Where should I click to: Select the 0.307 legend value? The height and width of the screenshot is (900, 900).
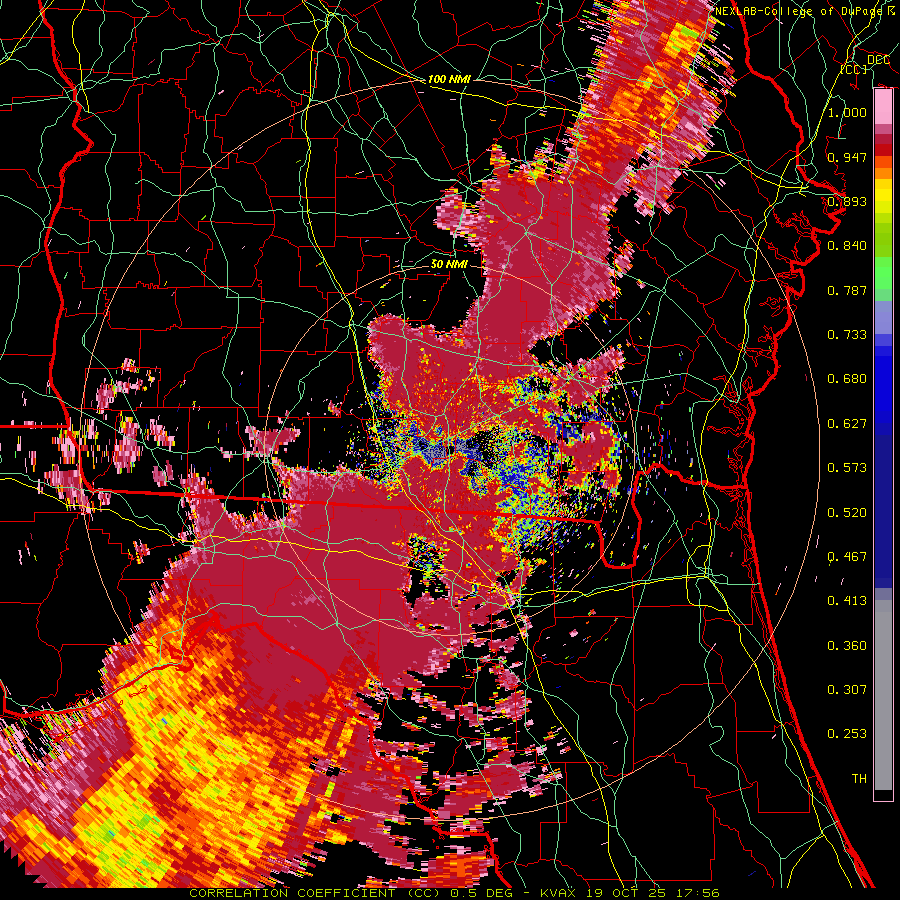tap(847, 689)
